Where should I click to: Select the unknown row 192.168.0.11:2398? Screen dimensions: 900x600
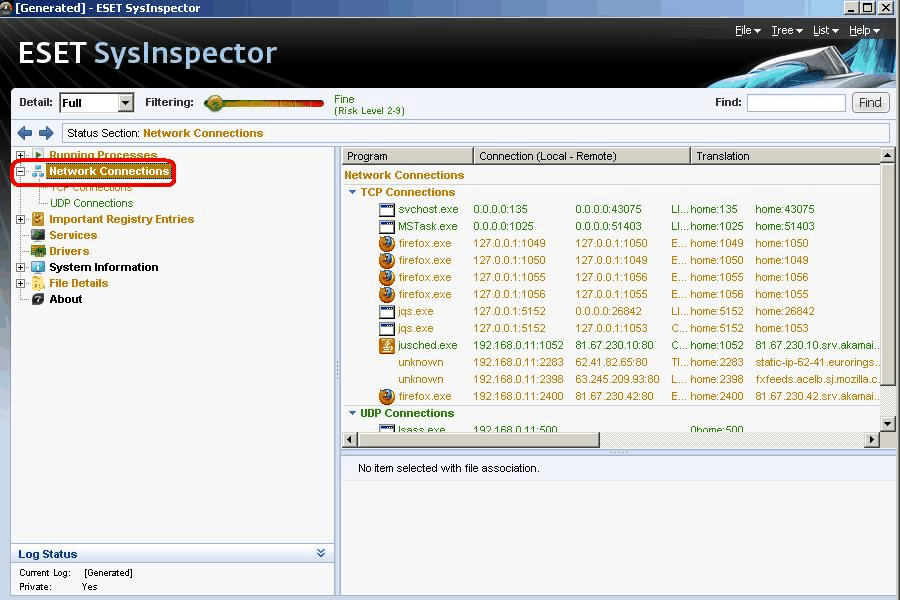pos(611,379)
